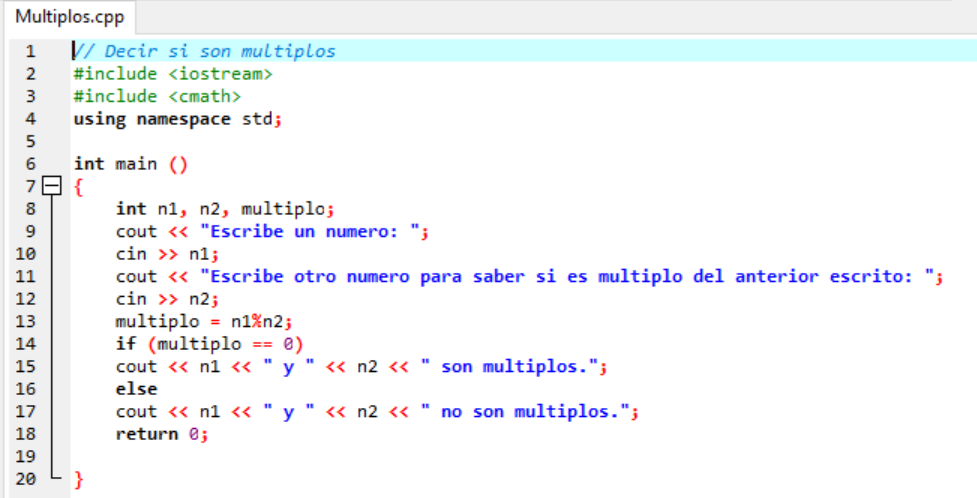Click the opening brace on line 7
The width and height of the screenshot is (977, 498).
(79, 186)
